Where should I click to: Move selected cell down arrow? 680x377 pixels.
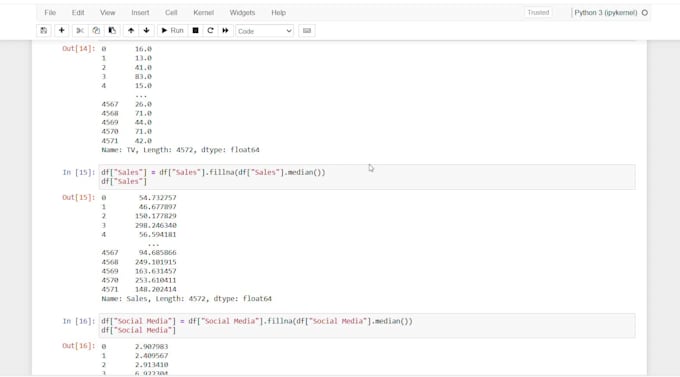(x=147, y=31)
